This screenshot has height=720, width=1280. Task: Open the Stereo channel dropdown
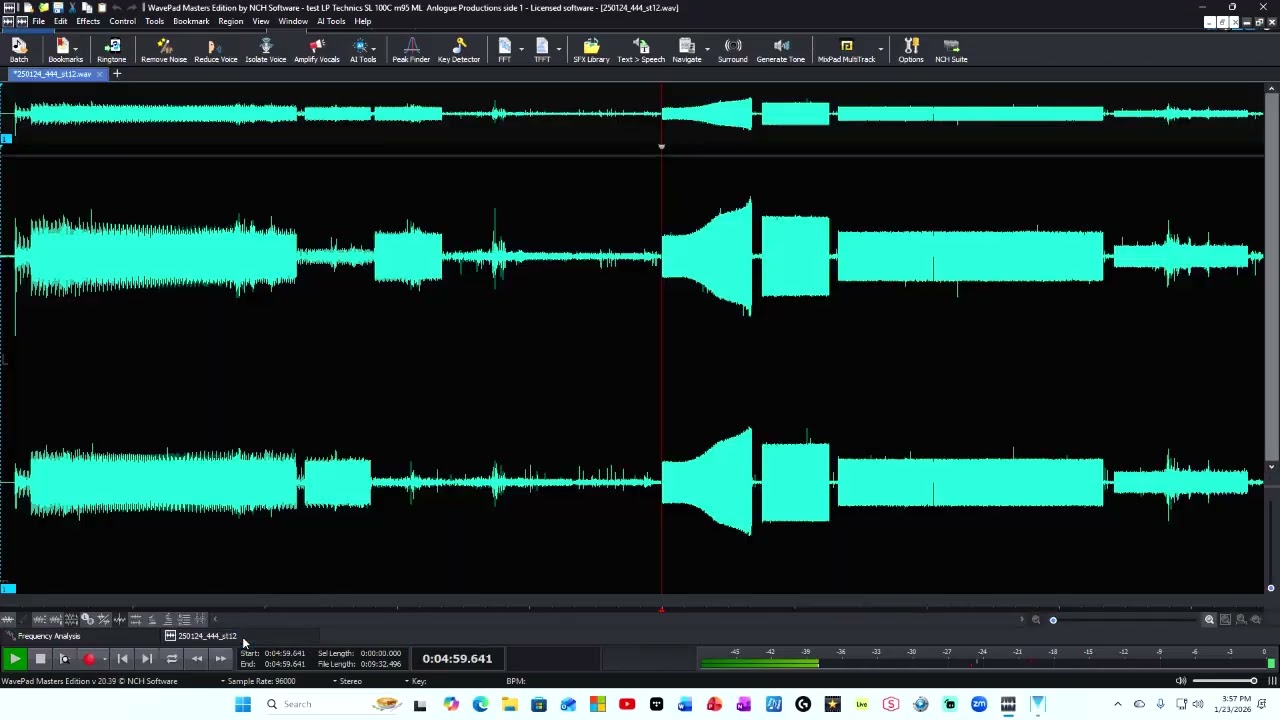click(x=347, y=681)
